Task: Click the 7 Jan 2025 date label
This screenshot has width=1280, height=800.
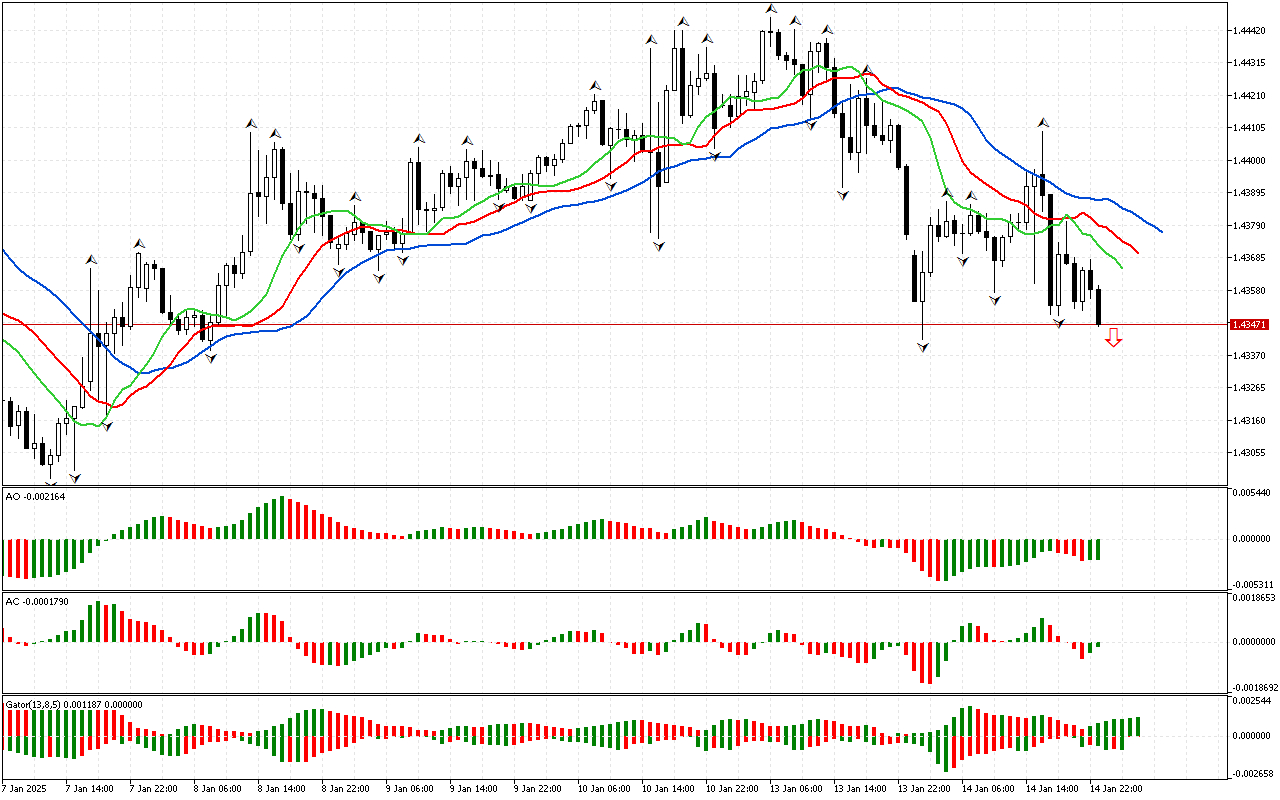Action: 24,789
